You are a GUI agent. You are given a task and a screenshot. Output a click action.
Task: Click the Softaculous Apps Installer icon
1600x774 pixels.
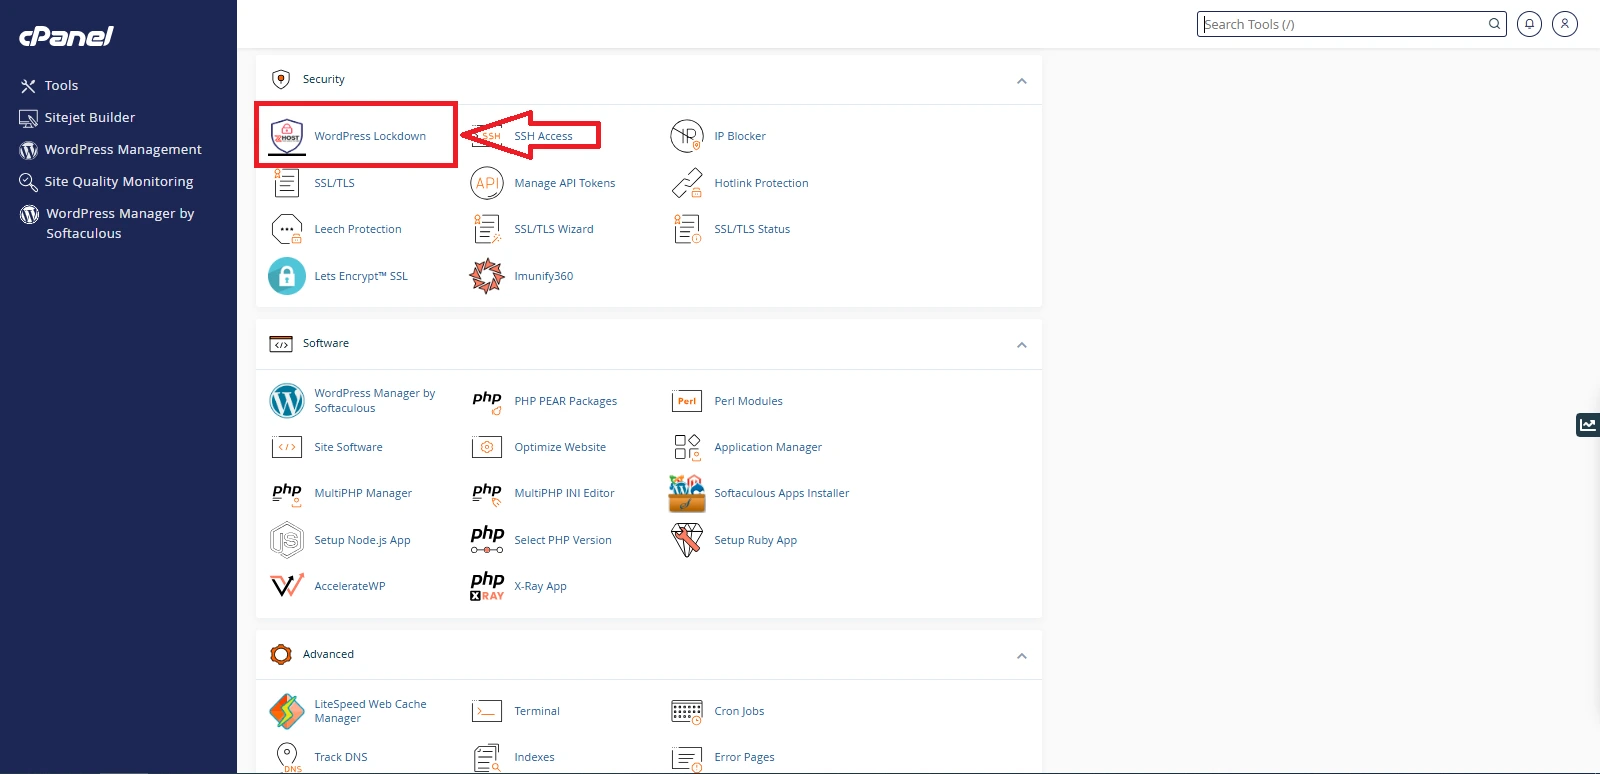tap(687, 493)
